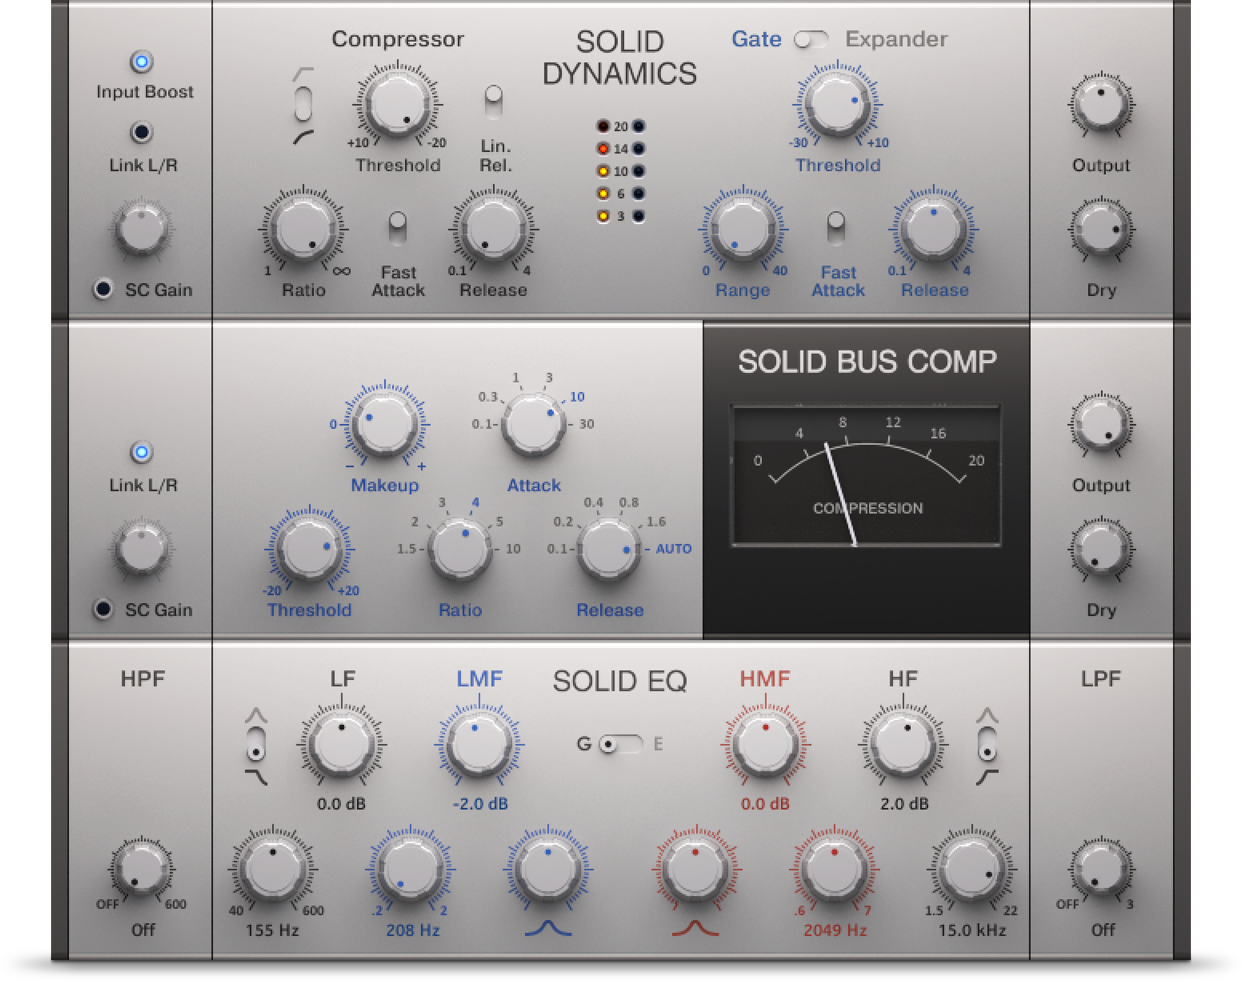Screen dimensions: 1242x982
Task: Toggle HF bell/shelf switch
Action: [x=987, y=746]
